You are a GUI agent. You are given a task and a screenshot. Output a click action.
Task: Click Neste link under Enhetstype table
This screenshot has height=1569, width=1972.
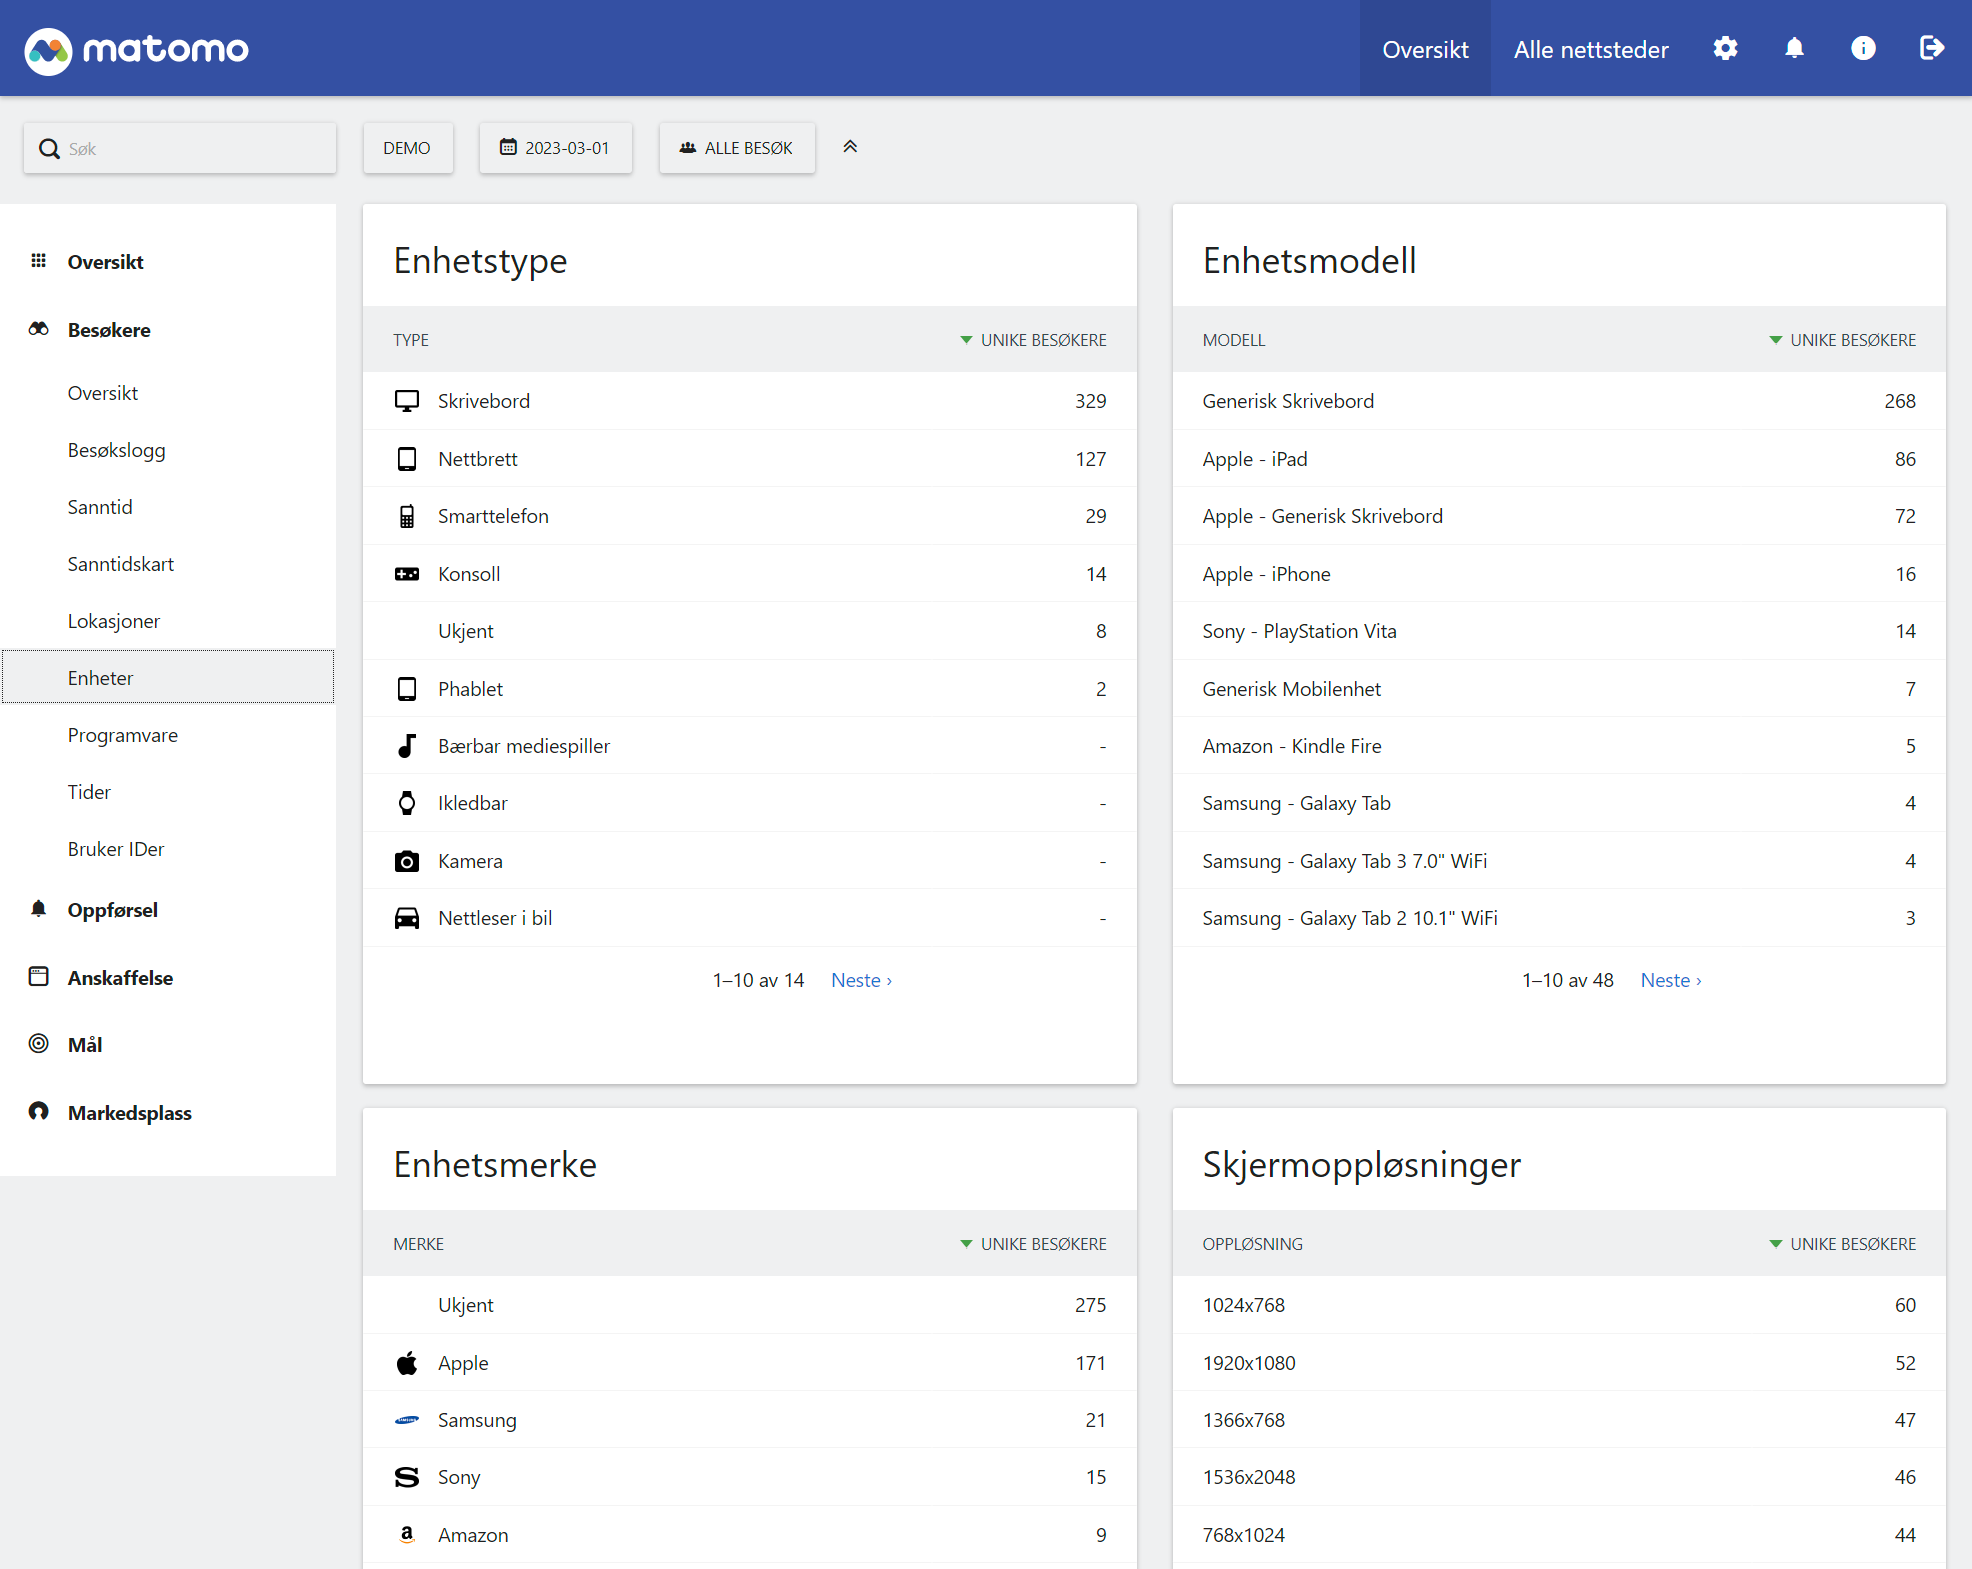pos(861,980)
